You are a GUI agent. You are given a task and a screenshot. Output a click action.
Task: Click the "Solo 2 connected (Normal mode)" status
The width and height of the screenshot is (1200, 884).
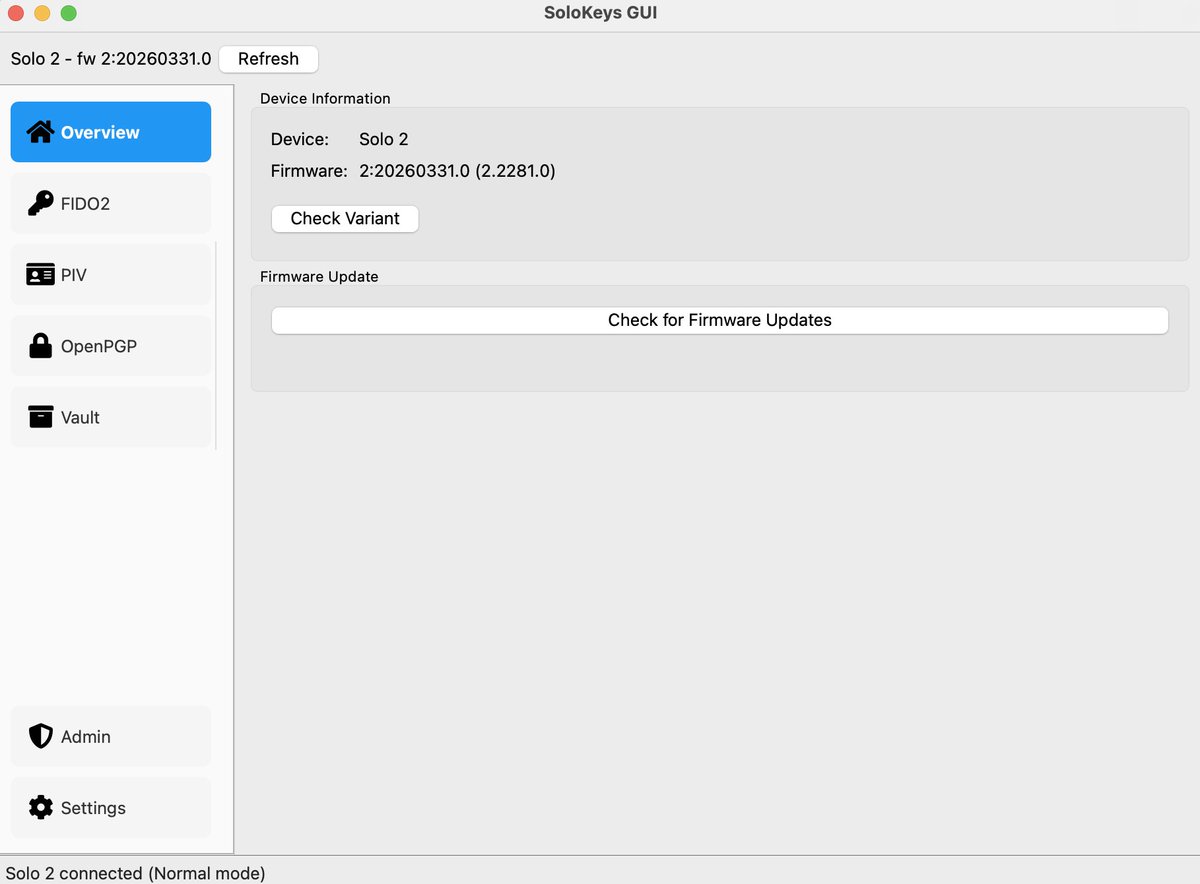point(136,873)
